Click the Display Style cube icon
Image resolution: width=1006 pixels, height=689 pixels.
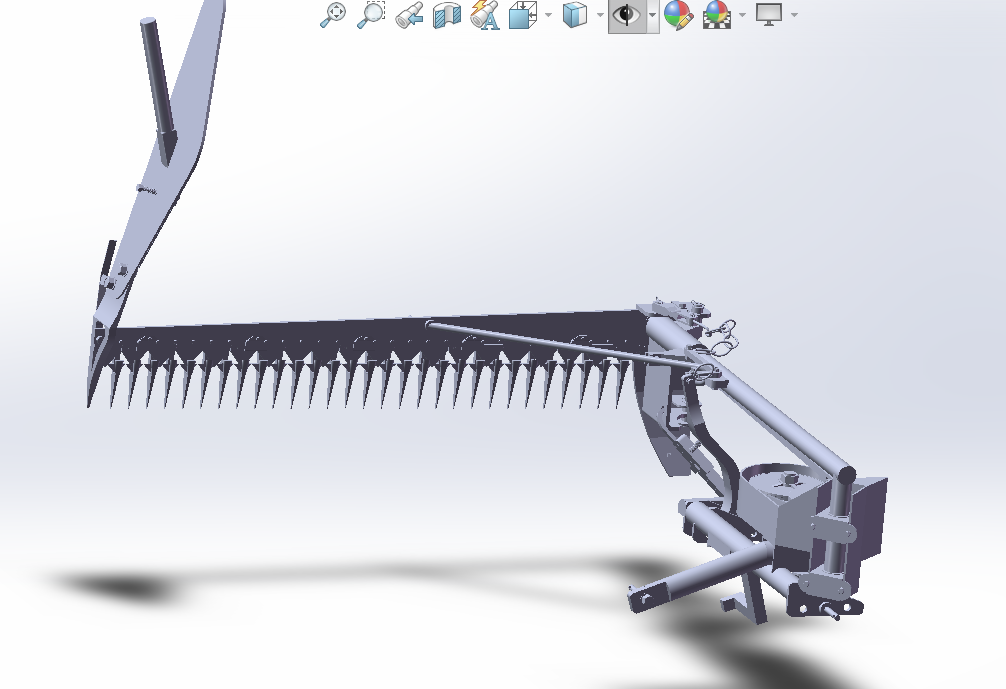575,15
